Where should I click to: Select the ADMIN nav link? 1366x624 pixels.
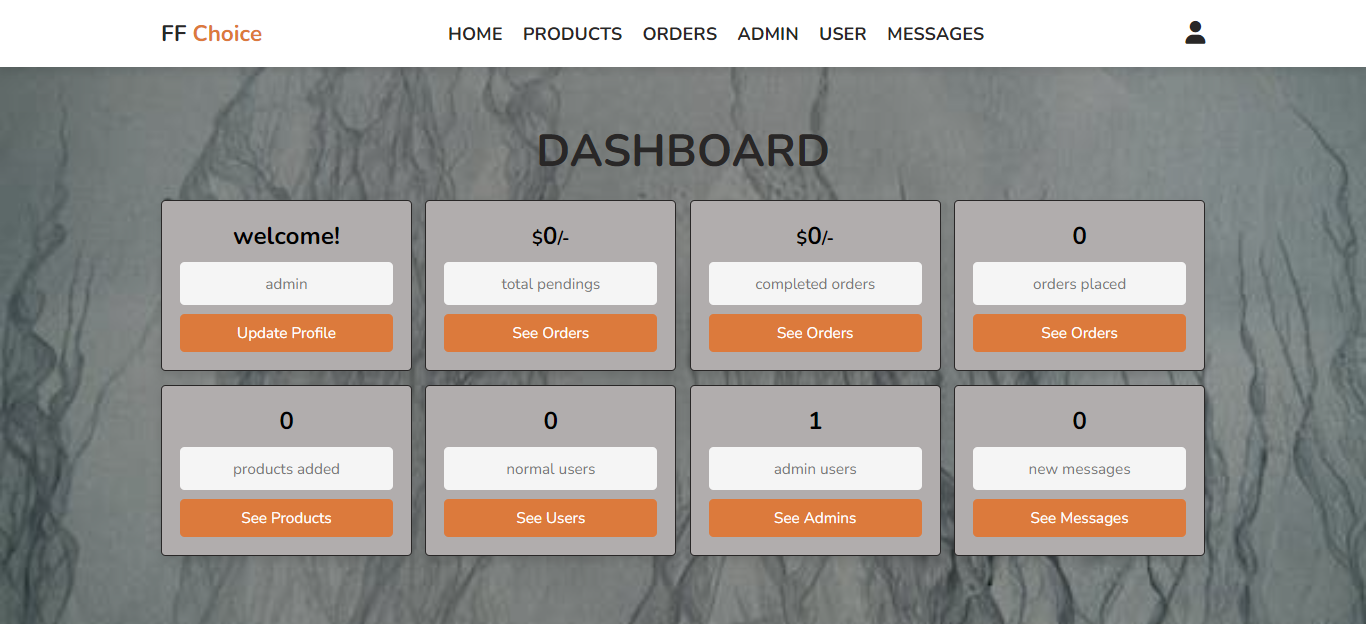point(767,34)
